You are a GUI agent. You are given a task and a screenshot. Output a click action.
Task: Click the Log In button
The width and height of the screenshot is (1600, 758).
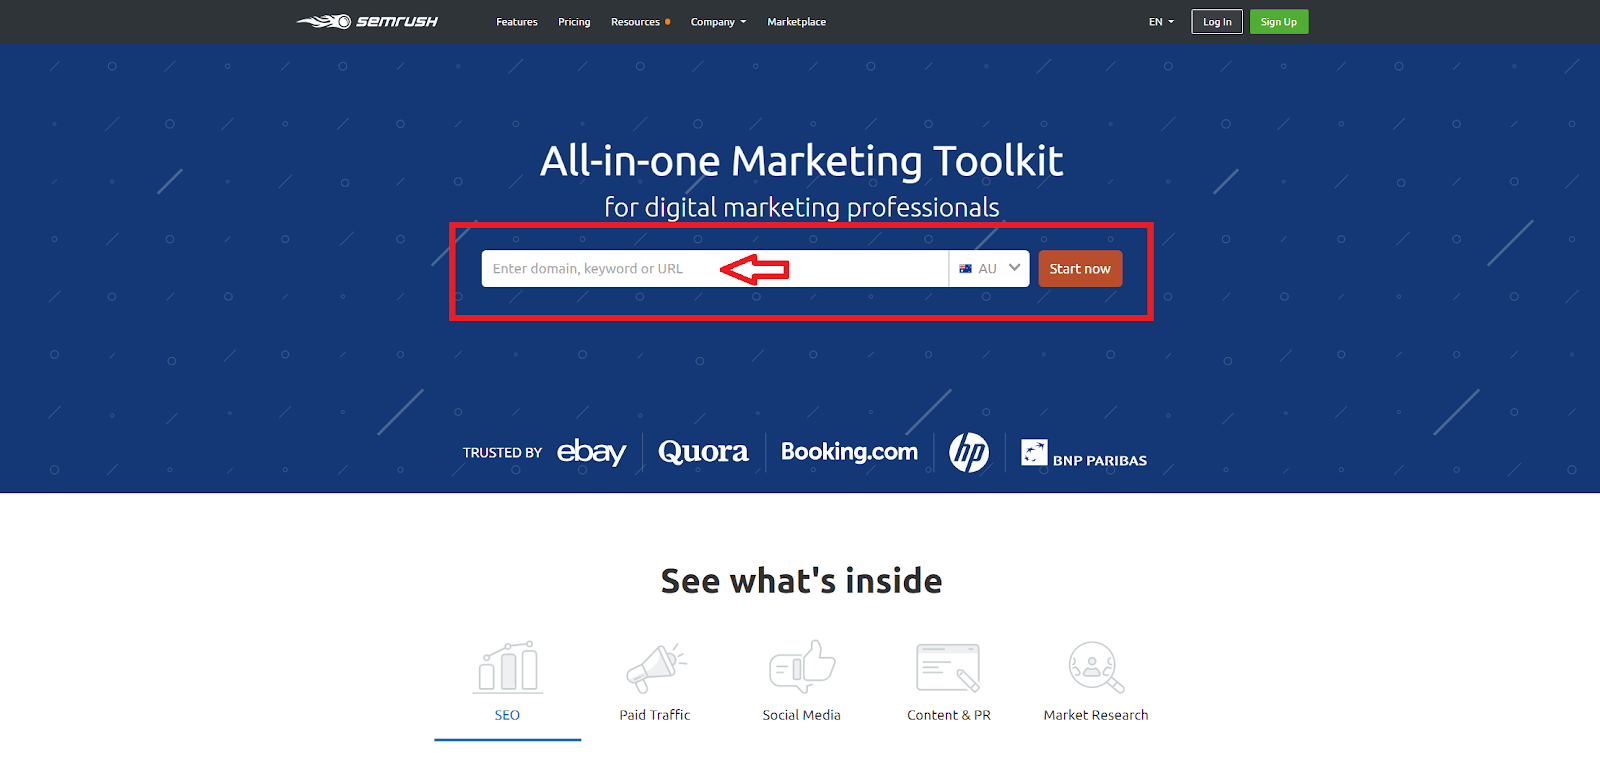tap(1217, 22)
